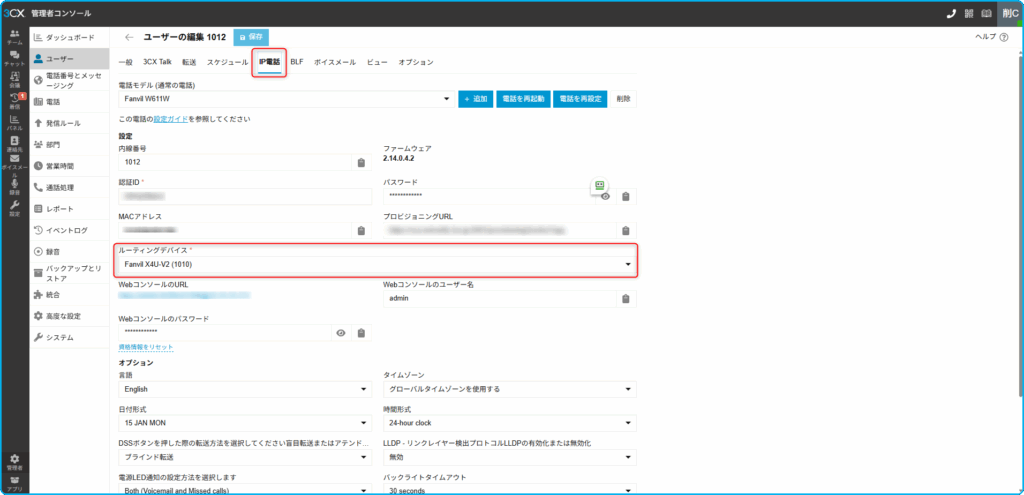Viewport: 1024px width, 495px height.
Task: Open 日付形式 dropdown showing 15 JAN MON
Action: pos(245,423)
